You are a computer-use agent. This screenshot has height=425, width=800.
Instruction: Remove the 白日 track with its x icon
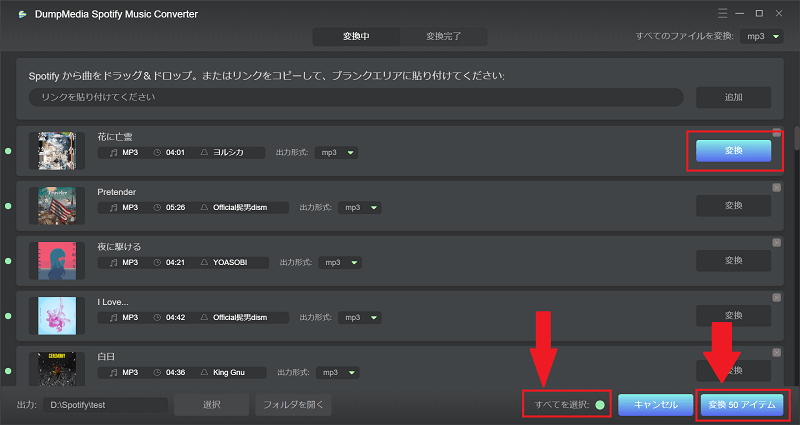click(777, 353)
